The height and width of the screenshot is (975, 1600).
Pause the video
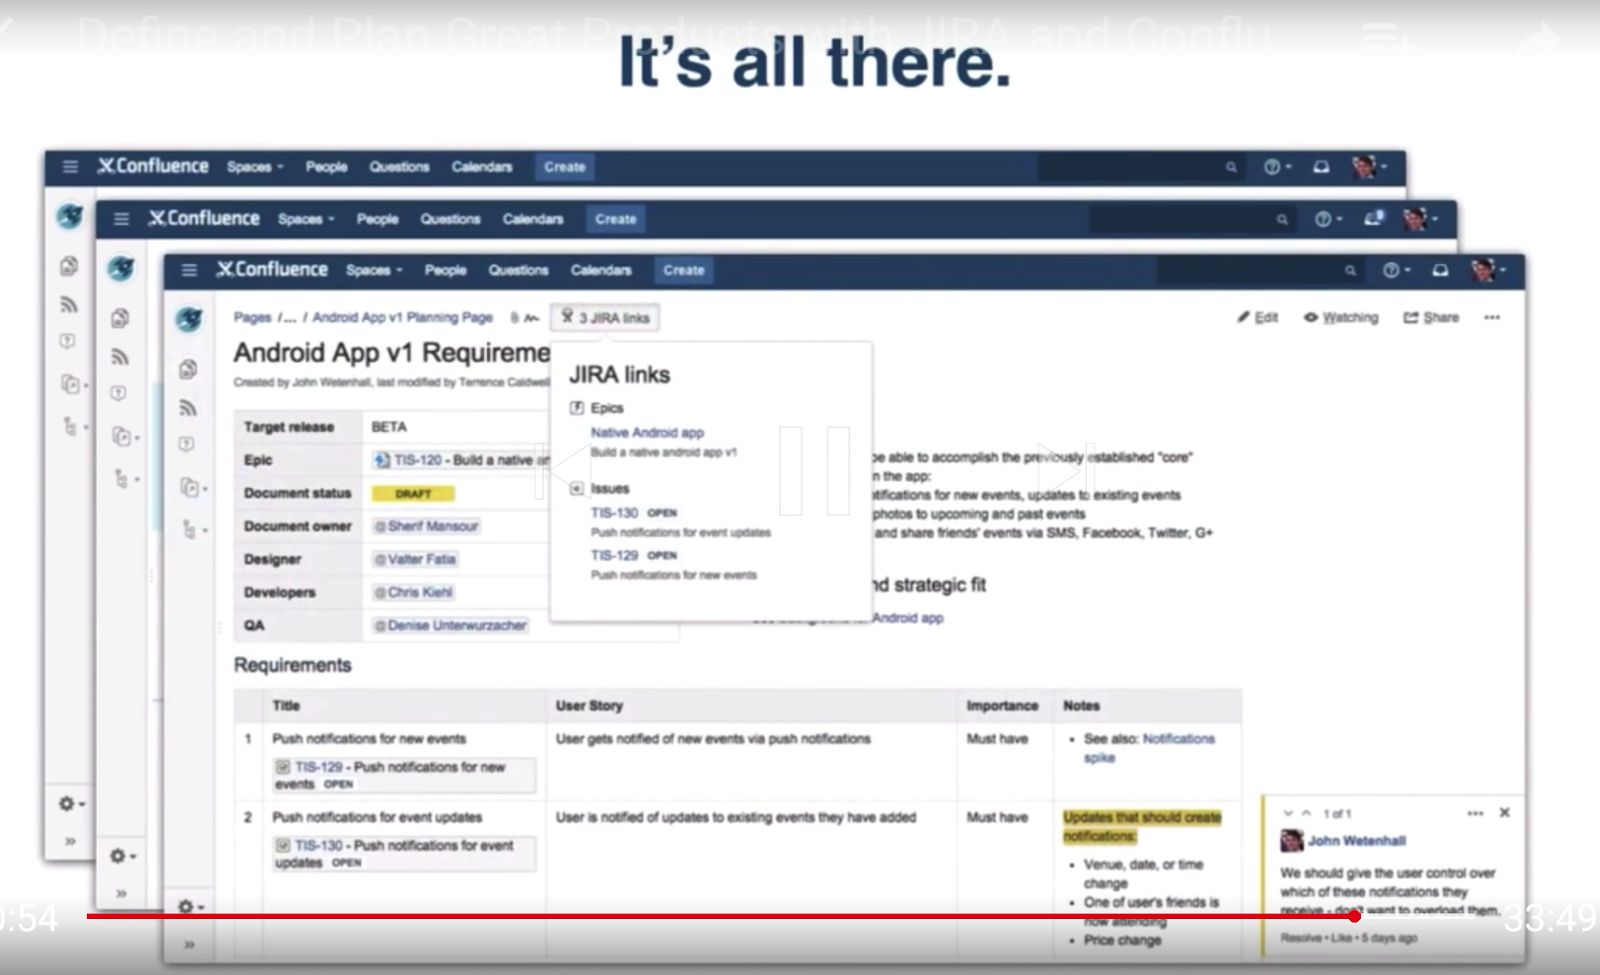pos(814,470)
